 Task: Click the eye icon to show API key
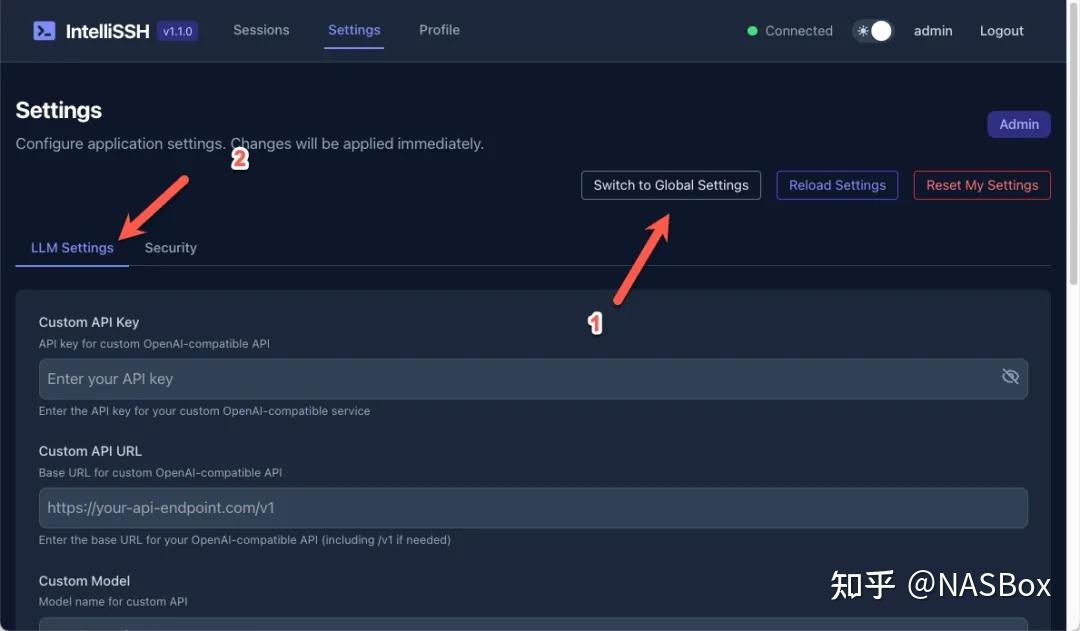[x=1010, y=377]
